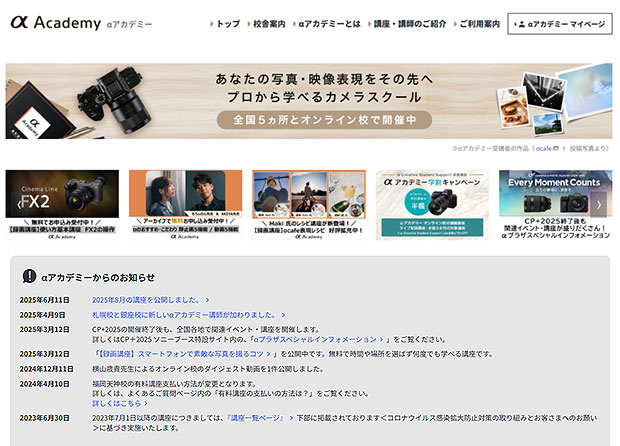Click the 2025年6月11日 date text
Viewport: 620px width, 446px height.
pyautogui.click(x=45, y=300)
